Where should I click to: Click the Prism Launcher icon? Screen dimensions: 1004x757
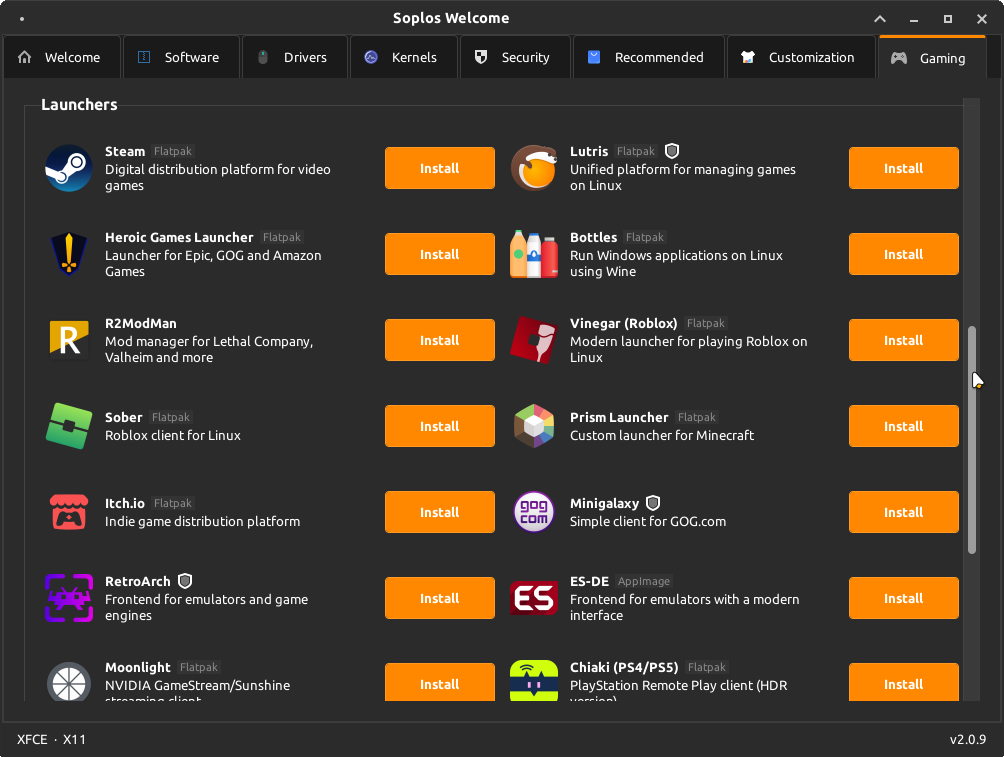pyautogui.click(x=533, y=426)
